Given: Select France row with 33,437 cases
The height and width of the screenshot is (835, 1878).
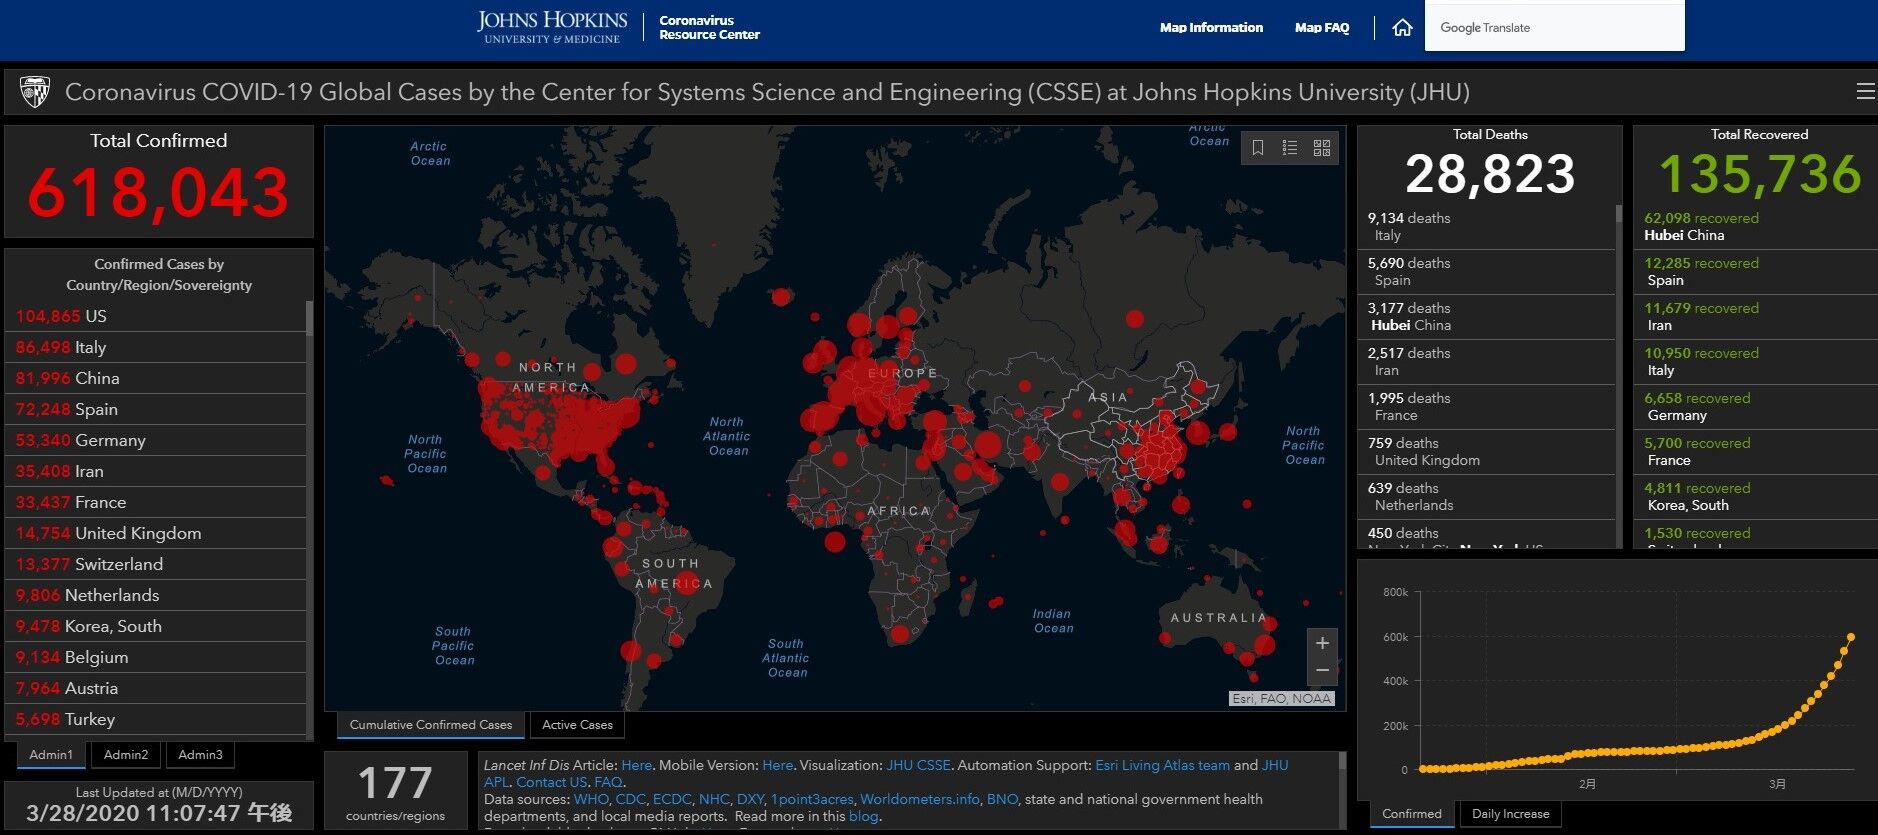Looking at the screenshot, I should [156, 502].
